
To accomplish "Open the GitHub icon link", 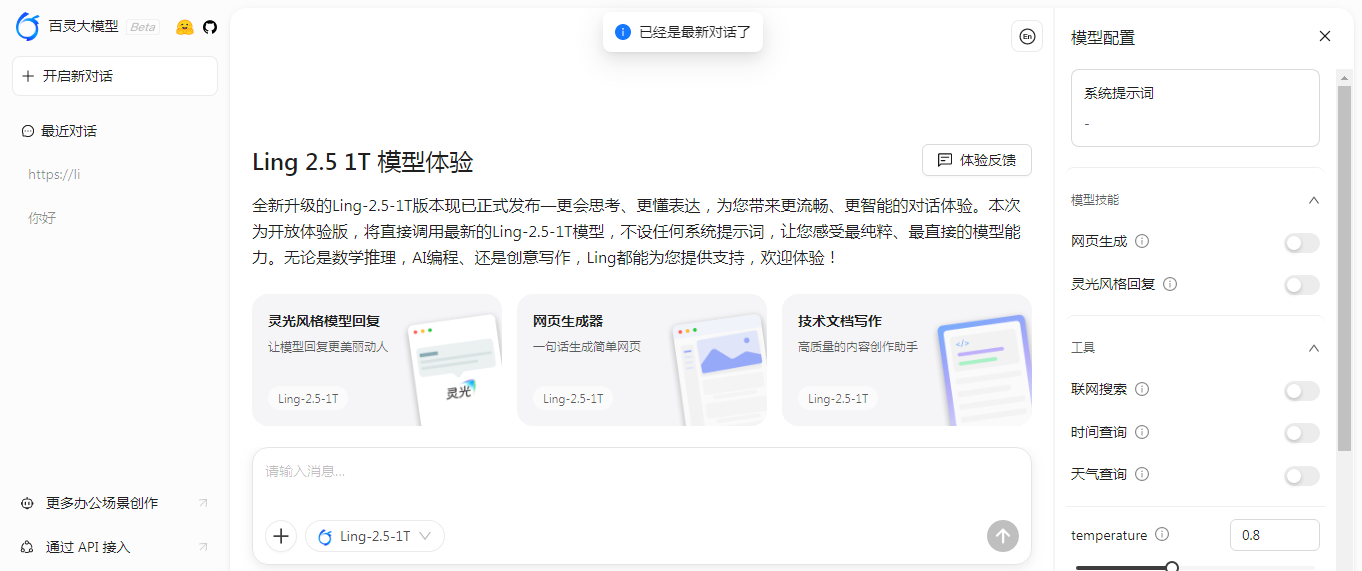I will coord(210,27).
